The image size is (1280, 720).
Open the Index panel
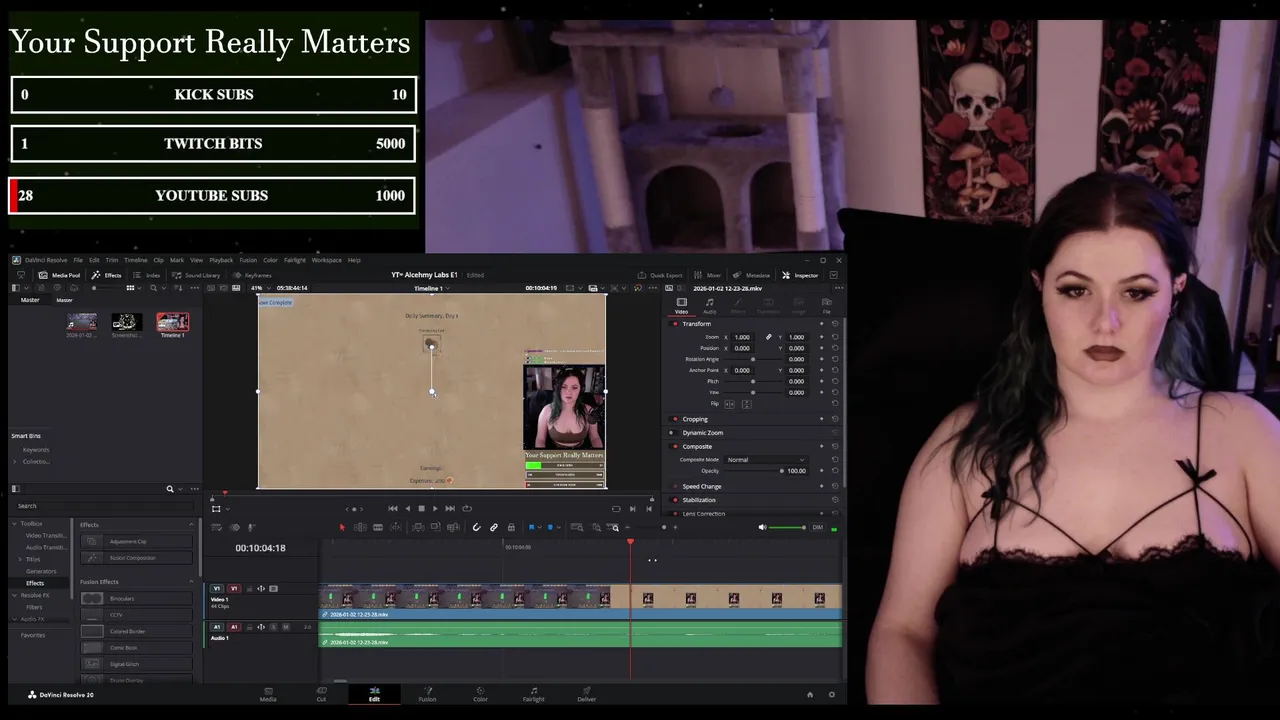coord(146,275)
